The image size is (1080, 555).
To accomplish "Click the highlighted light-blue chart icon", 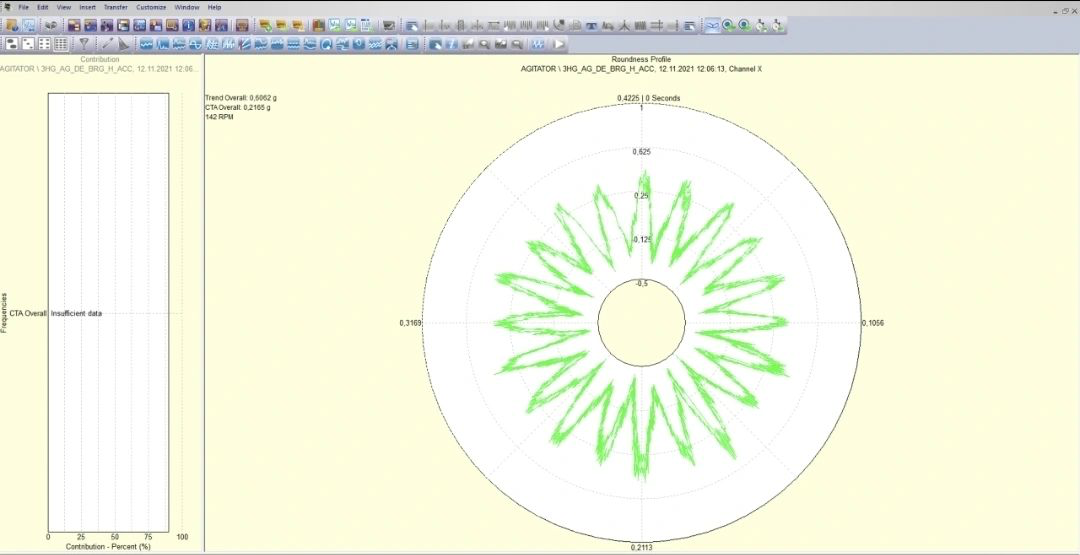I will (x=28, y=25).
